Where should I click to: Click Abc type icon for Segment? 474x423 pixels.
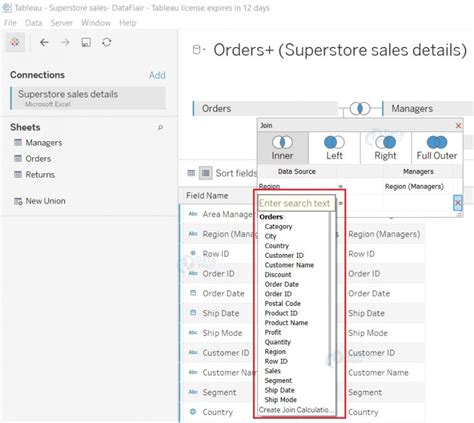tap(193, 392)
